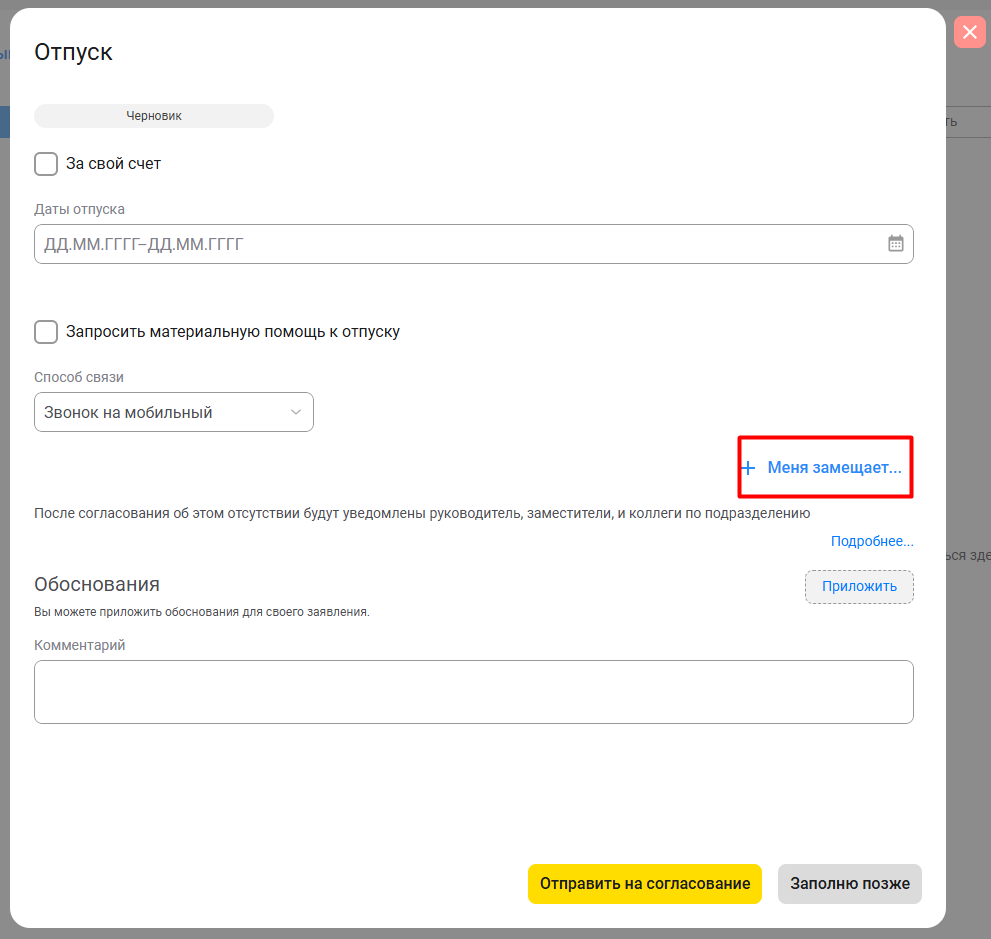Click the plus icon beside Меня замещает
The image size is (991, 939).
tap(748, 468)
